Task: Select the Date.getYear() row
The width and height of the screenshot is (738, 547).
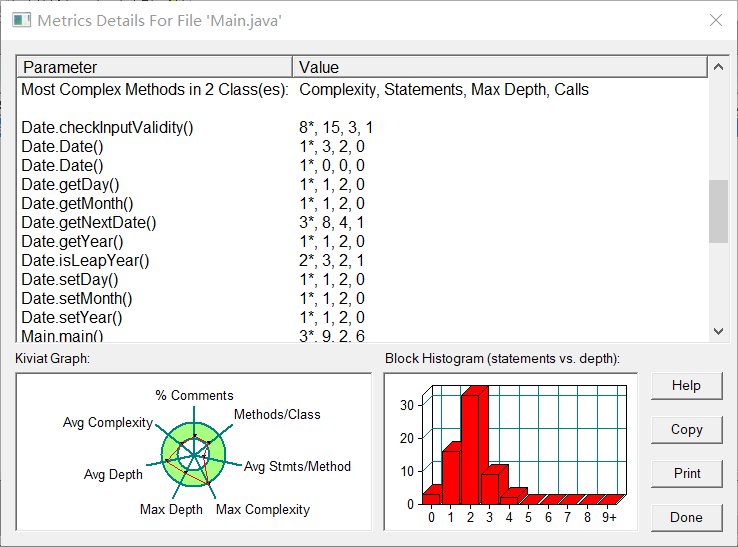Action: pos(362,241)
